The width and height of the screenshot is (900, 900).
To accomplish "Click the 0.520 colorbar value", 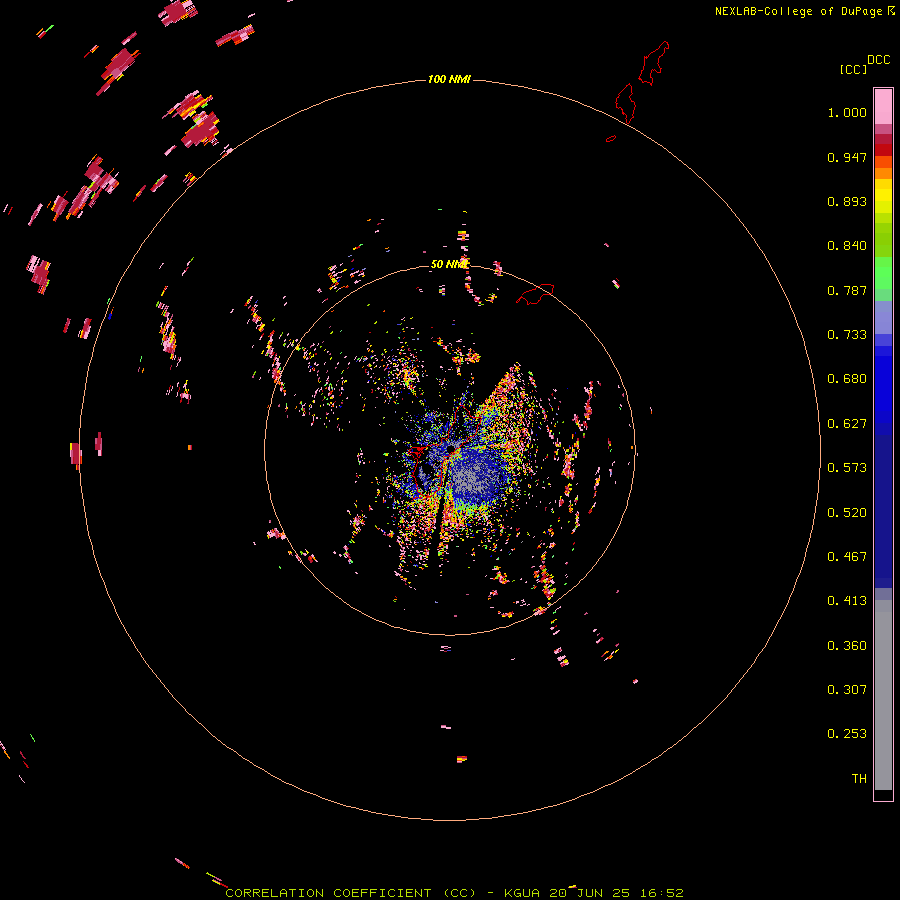I will (x=847, y=513).
